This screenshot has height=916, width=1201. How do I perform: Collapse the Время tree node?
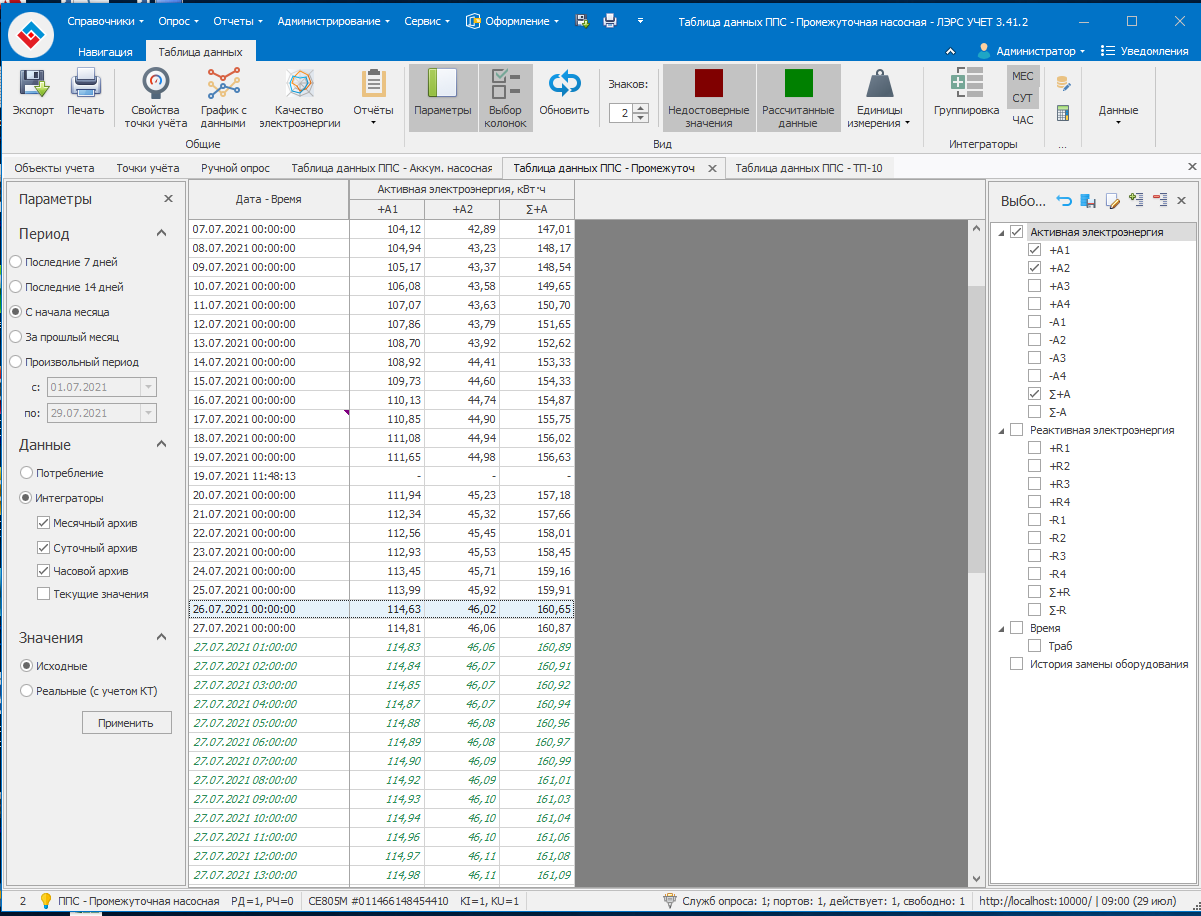(x=1001, y=628)
